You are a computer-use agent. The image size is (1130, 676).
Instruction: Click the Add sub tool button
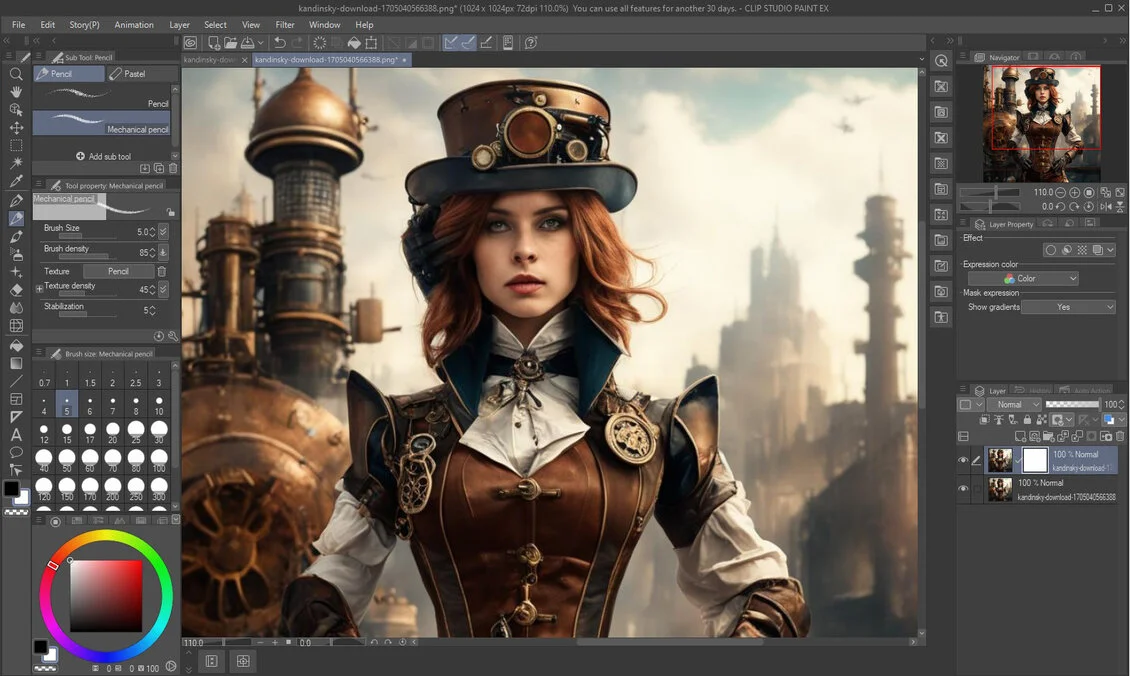103,156
